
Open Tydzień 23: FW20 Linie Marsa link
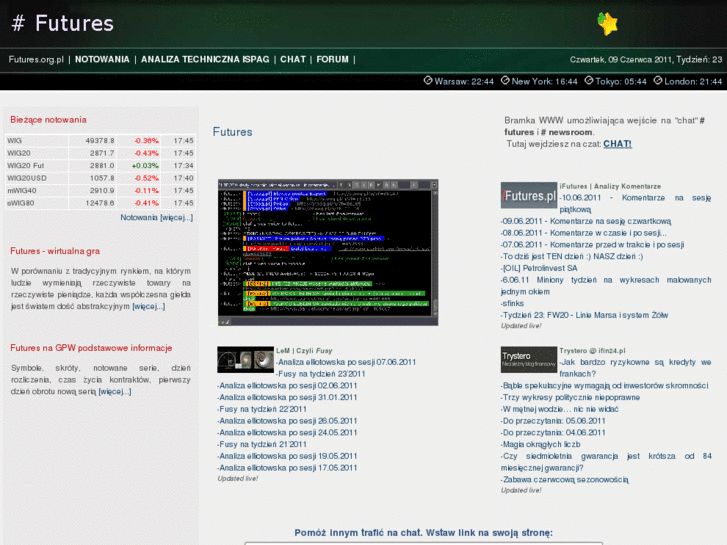(585, 315)
